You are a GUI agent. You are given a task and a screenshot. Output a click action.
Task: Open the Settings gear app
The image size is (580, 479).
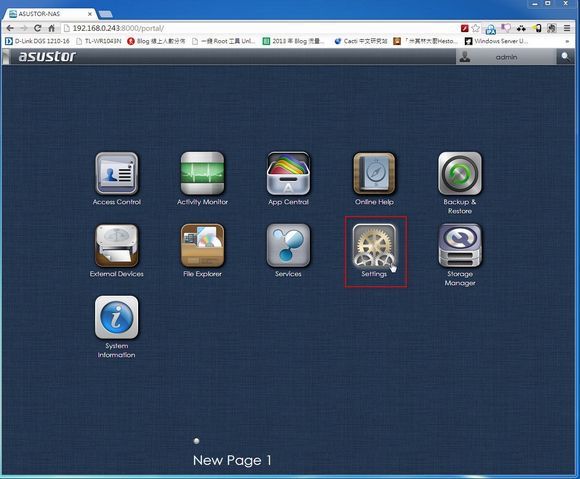click(x=374, y=245)
